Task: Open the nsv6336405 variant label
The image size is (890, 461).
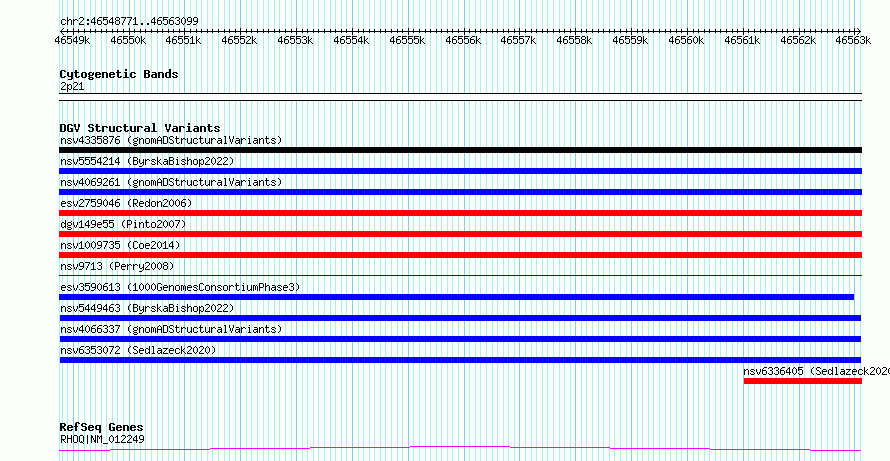Action: click(x=816, y=371)
